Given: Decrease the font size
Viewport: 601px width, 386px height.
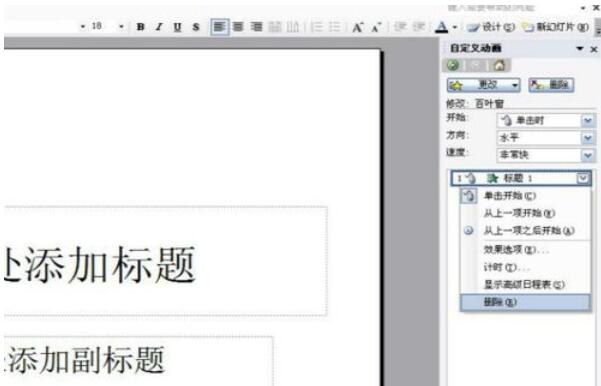Looking at the screenshot, I should [376, 27].
